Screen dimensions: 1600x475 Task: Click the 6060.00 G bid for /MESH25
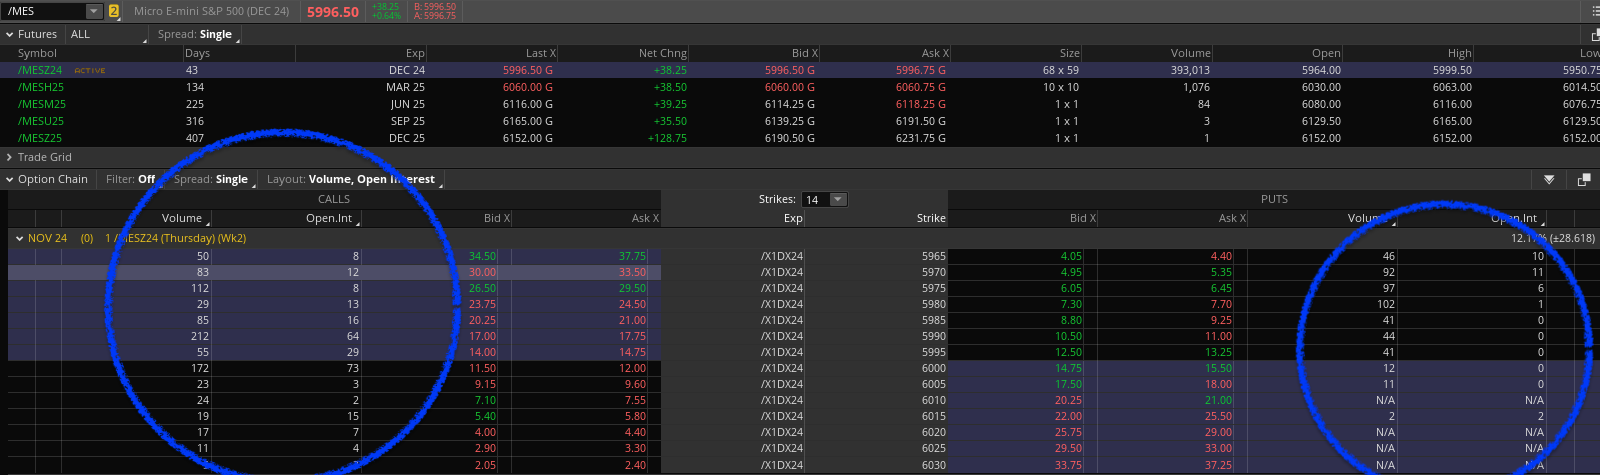pyautogui.click(x=790, y=87)
